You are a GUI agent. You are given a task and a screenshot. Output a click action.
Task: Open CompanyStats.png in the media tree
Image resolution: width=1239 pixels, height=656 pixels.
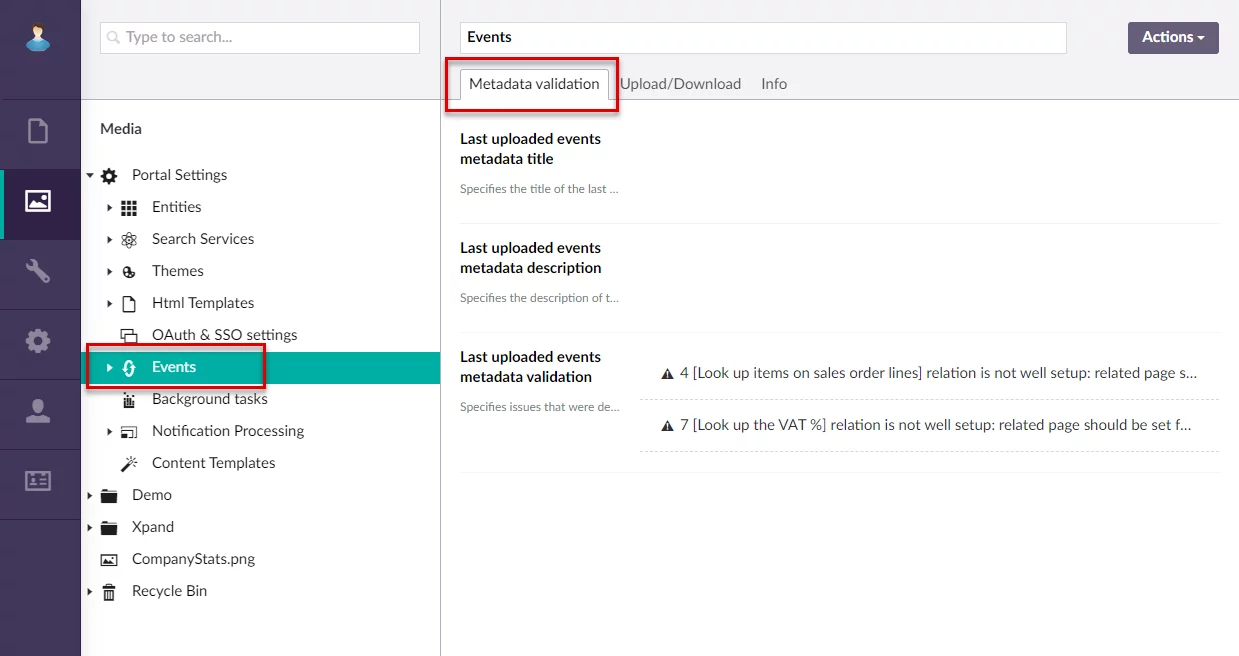pyautogui.click(x=193, y=559)
